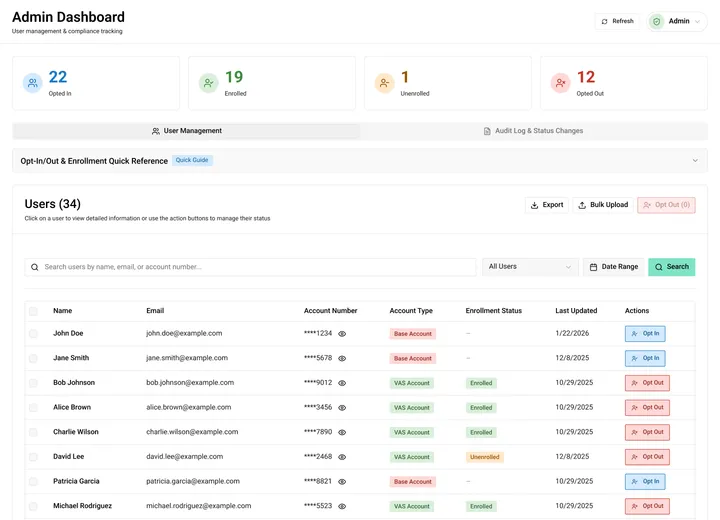The image size is (720, 520).
Task: Click the name Patricia Garcia
Action: click(x=76, y=481)
